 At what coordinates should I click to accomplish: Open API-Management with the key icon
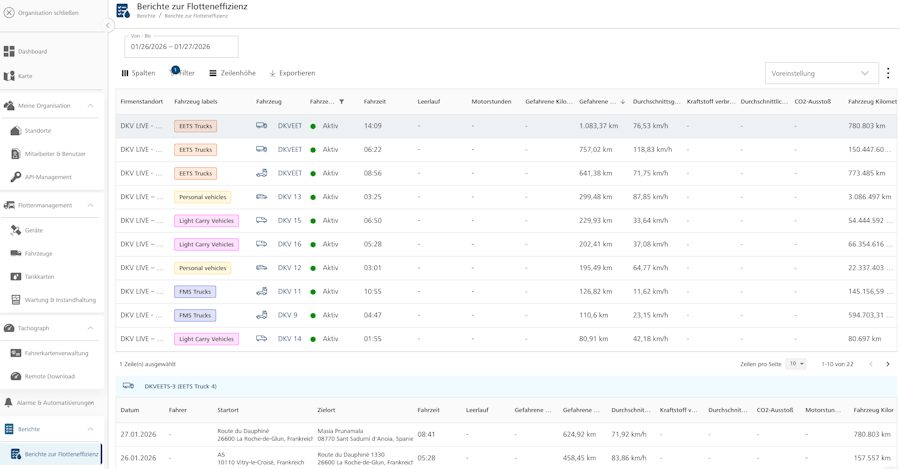[47, 177]
